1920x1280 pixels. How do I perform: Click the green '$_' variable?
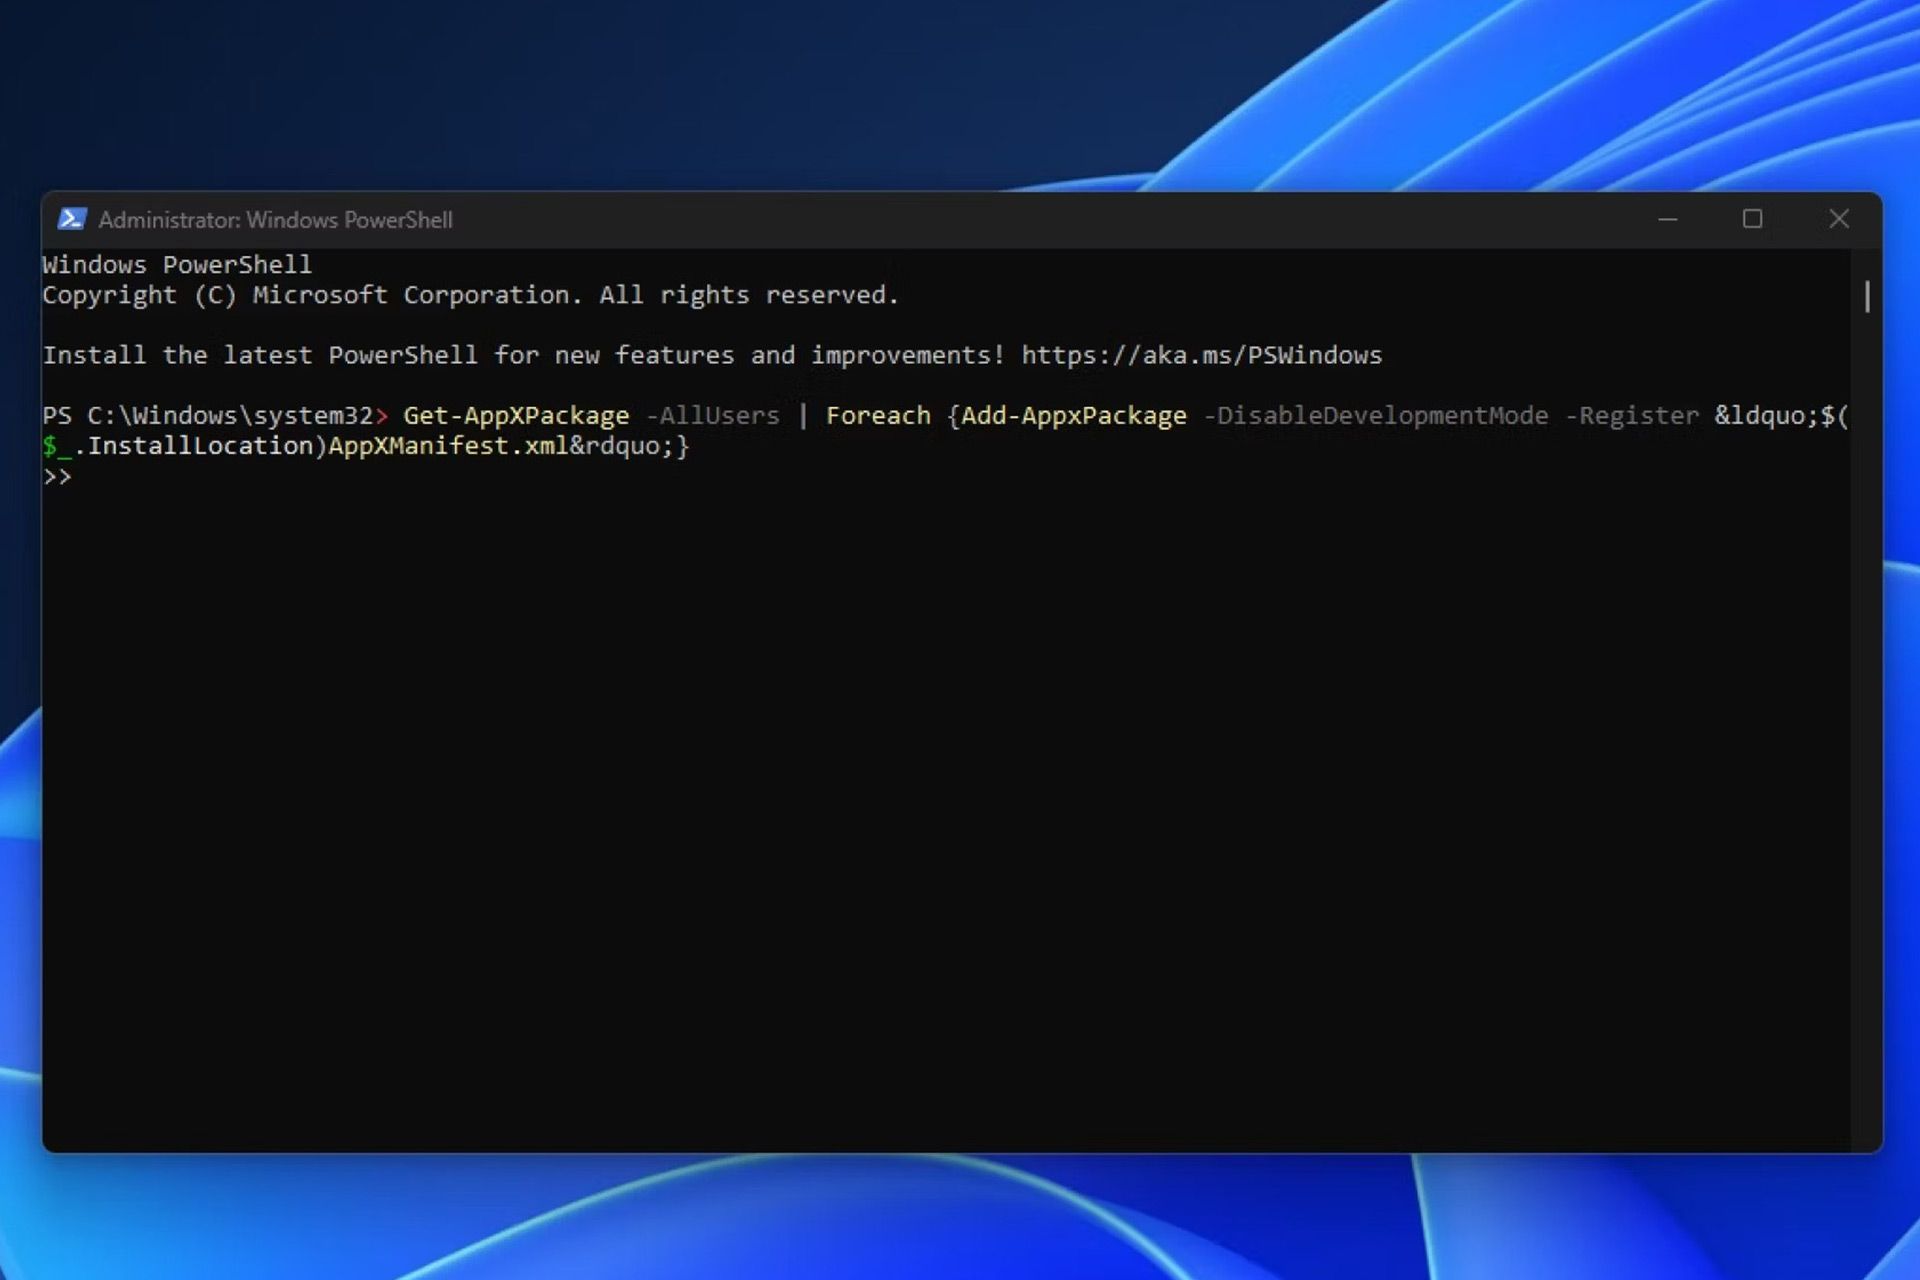click(x=57, y=447)
